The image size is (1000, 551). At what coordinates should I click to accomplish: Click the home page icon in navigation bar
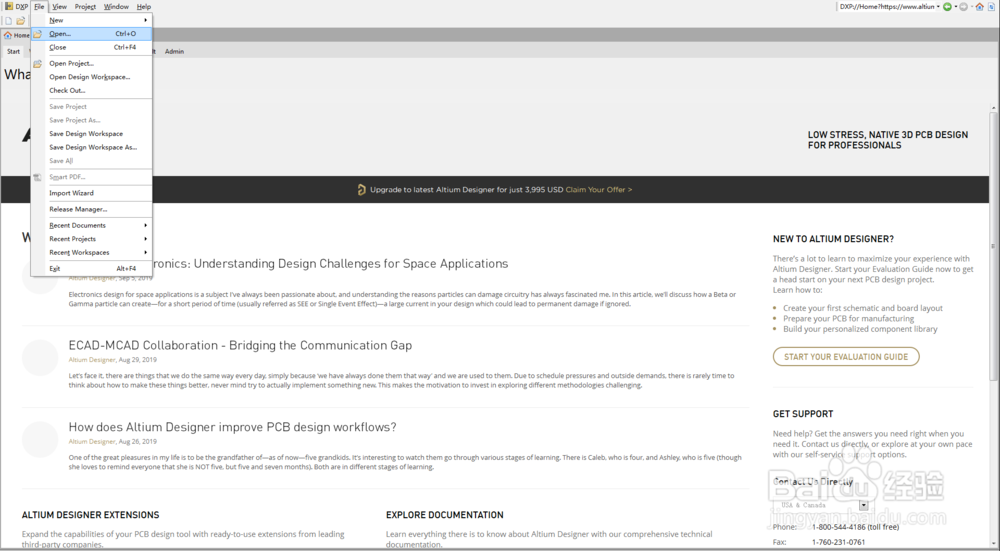coord(980,6)
